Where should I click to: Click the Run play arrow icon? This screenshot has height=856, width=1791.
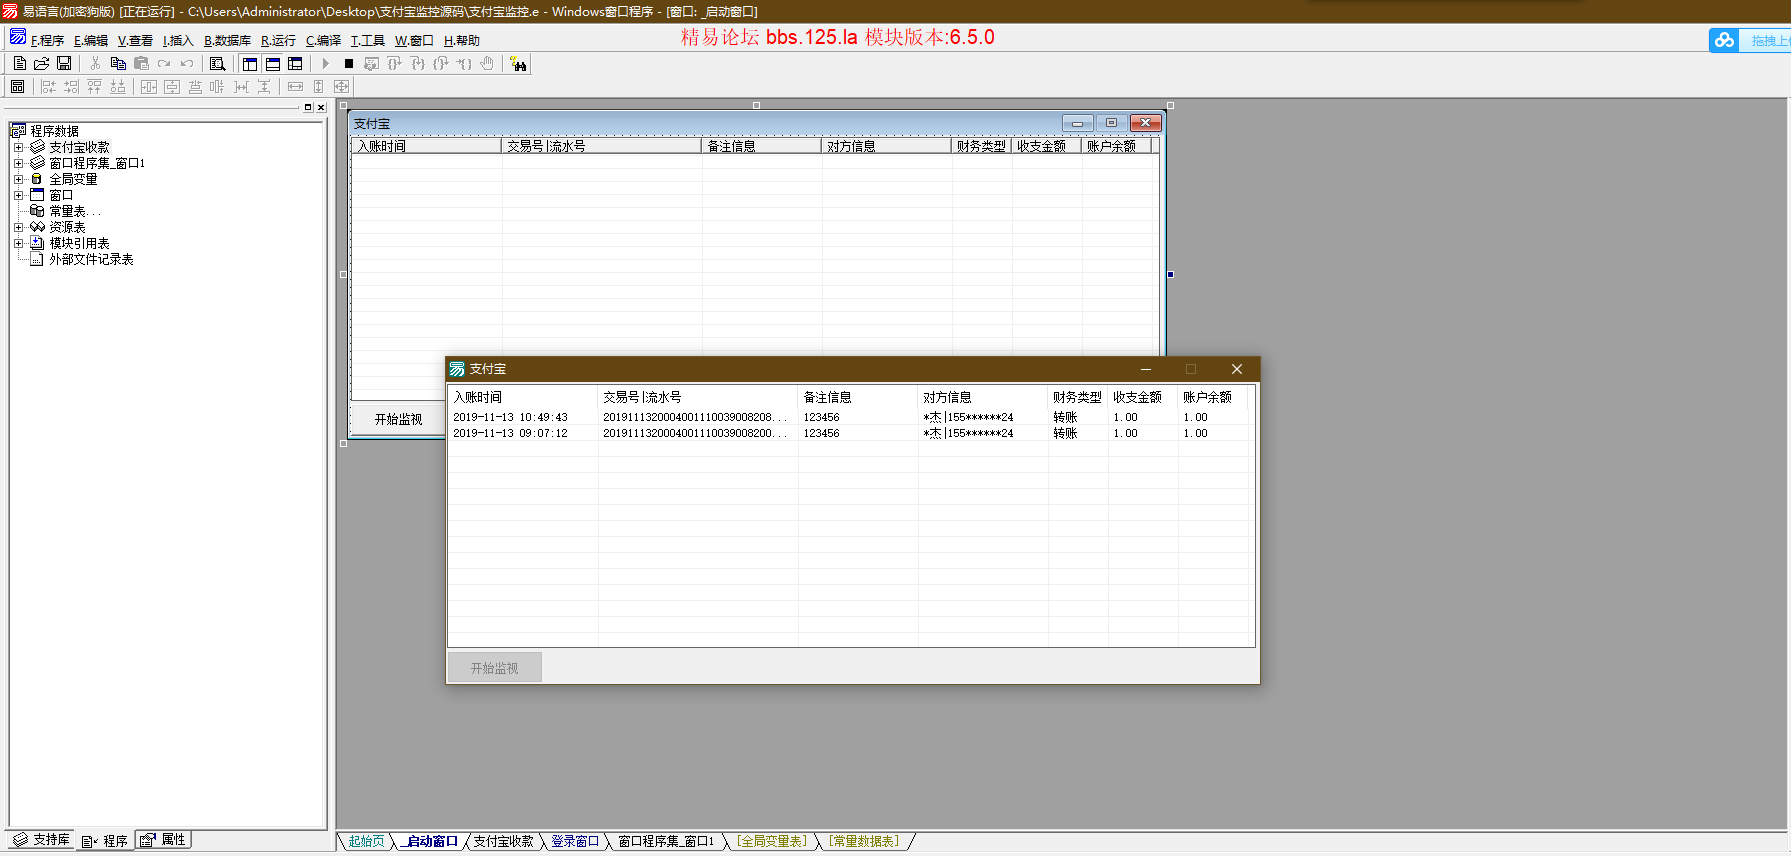(325, 63)
